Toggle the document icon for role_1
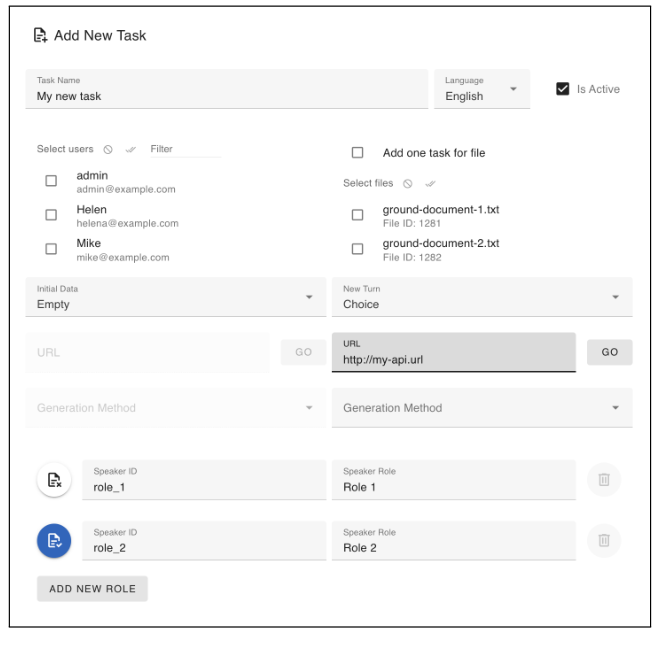This screenshot has height=659, width=659. [55, 480]
